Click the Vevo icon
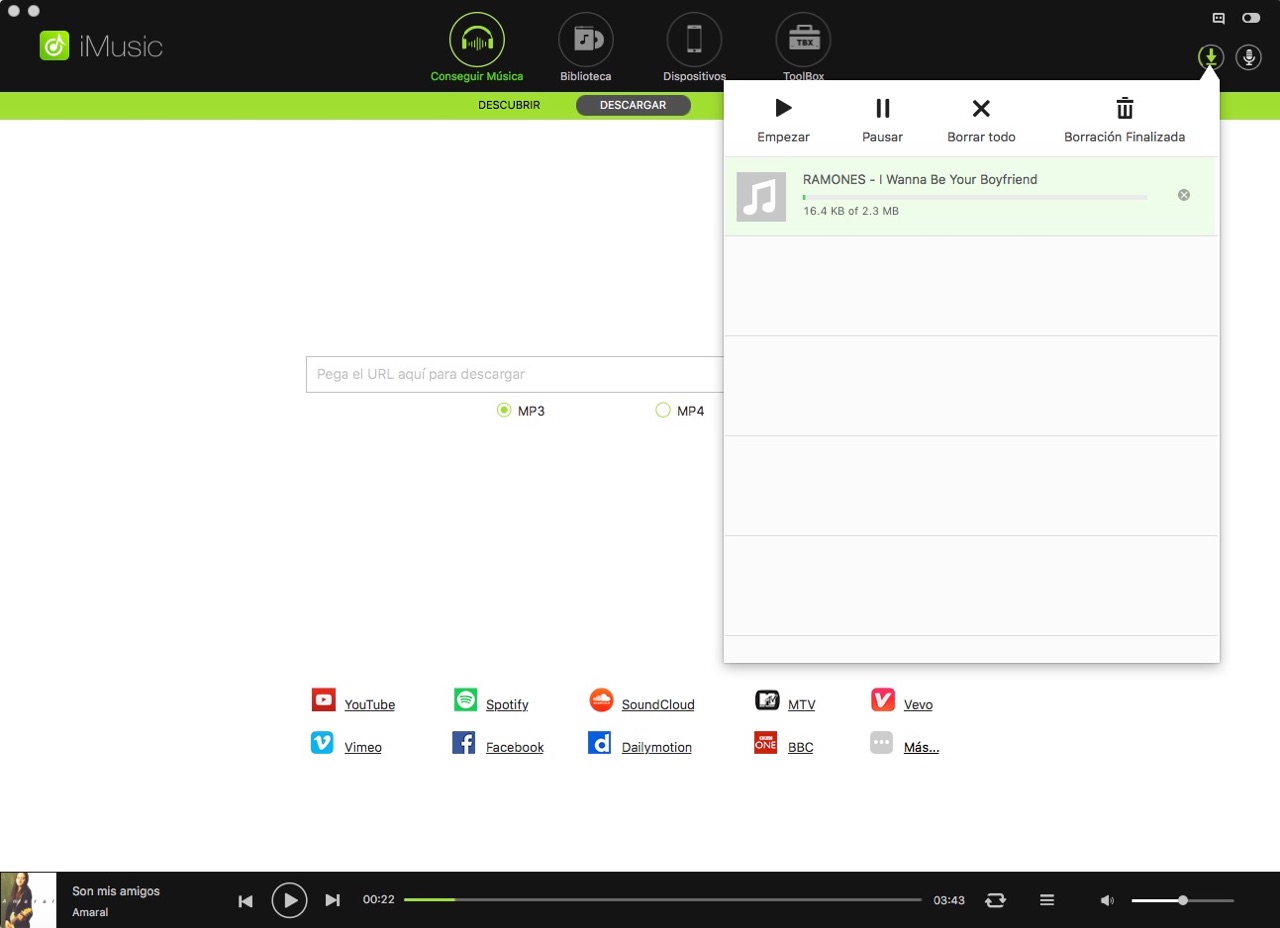 click(x=882, y=700)
